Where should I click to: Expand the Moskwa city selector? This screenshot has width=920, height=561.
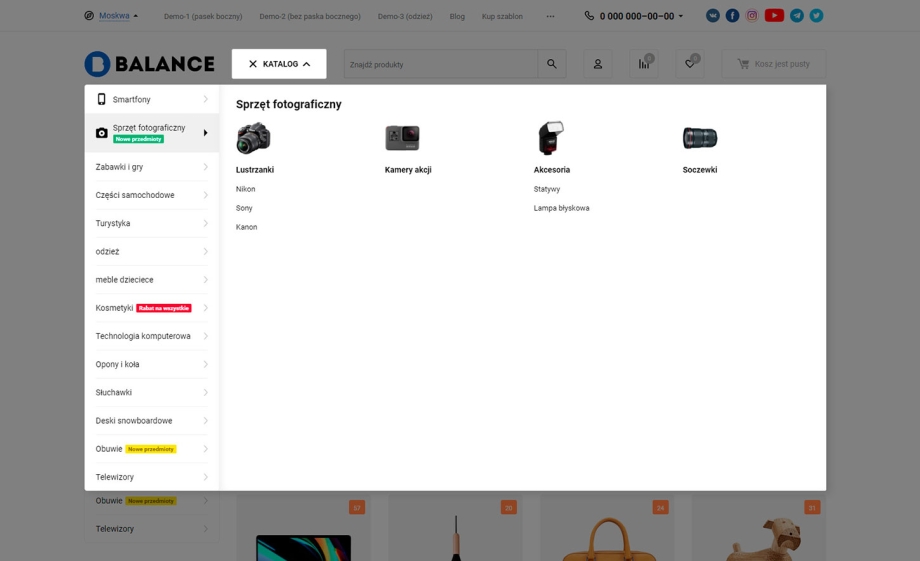(x=112, y=16)
